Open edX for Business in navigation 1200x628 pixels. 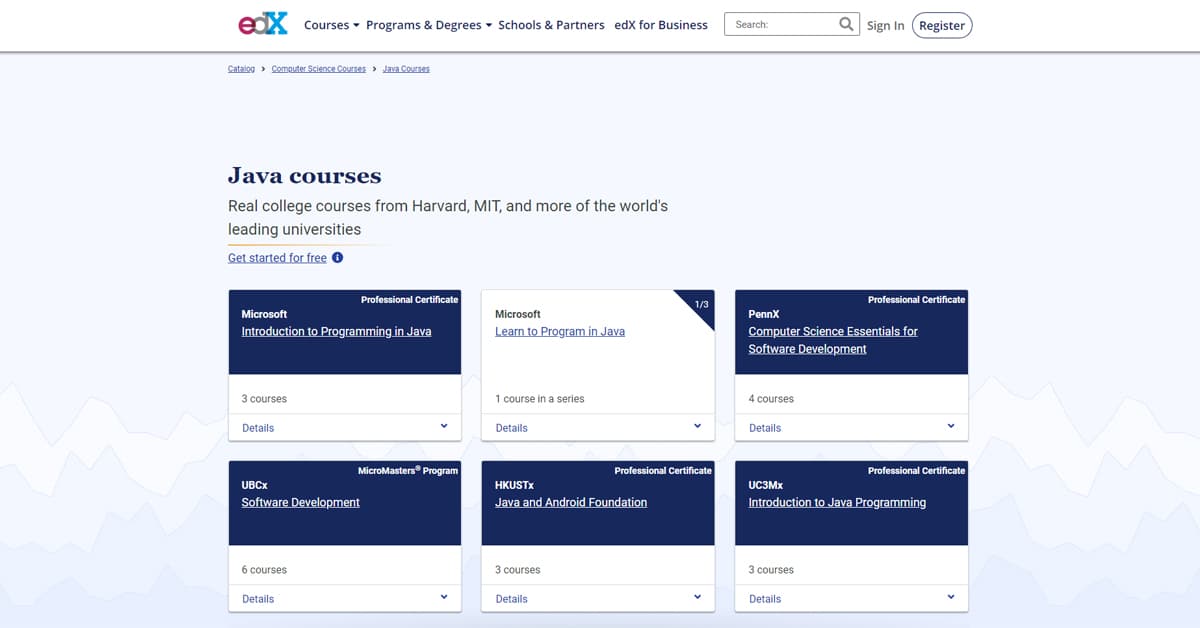pyautogui.click(x=661, y=25)
